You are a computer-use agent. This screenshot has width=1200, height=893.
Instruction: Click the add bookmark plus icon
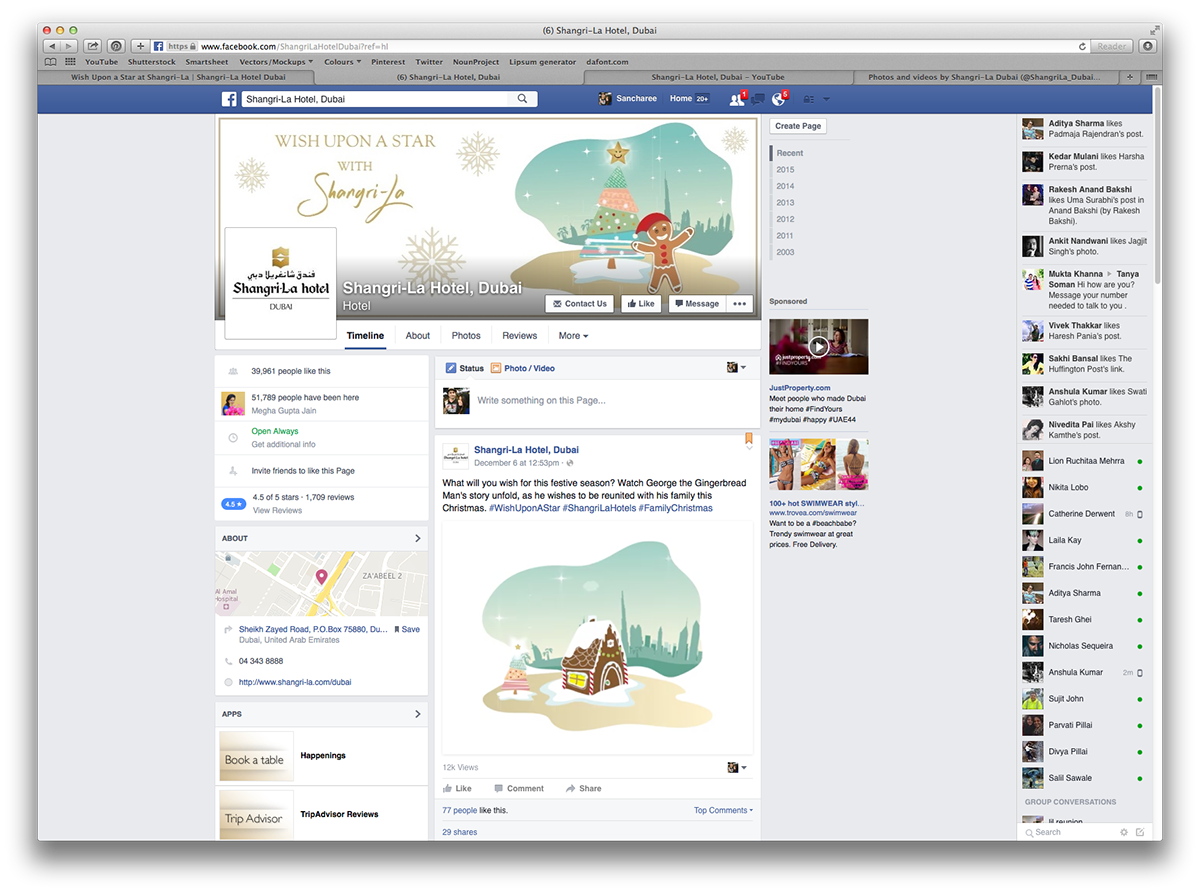pyautogui.click(x=141, y=46)
